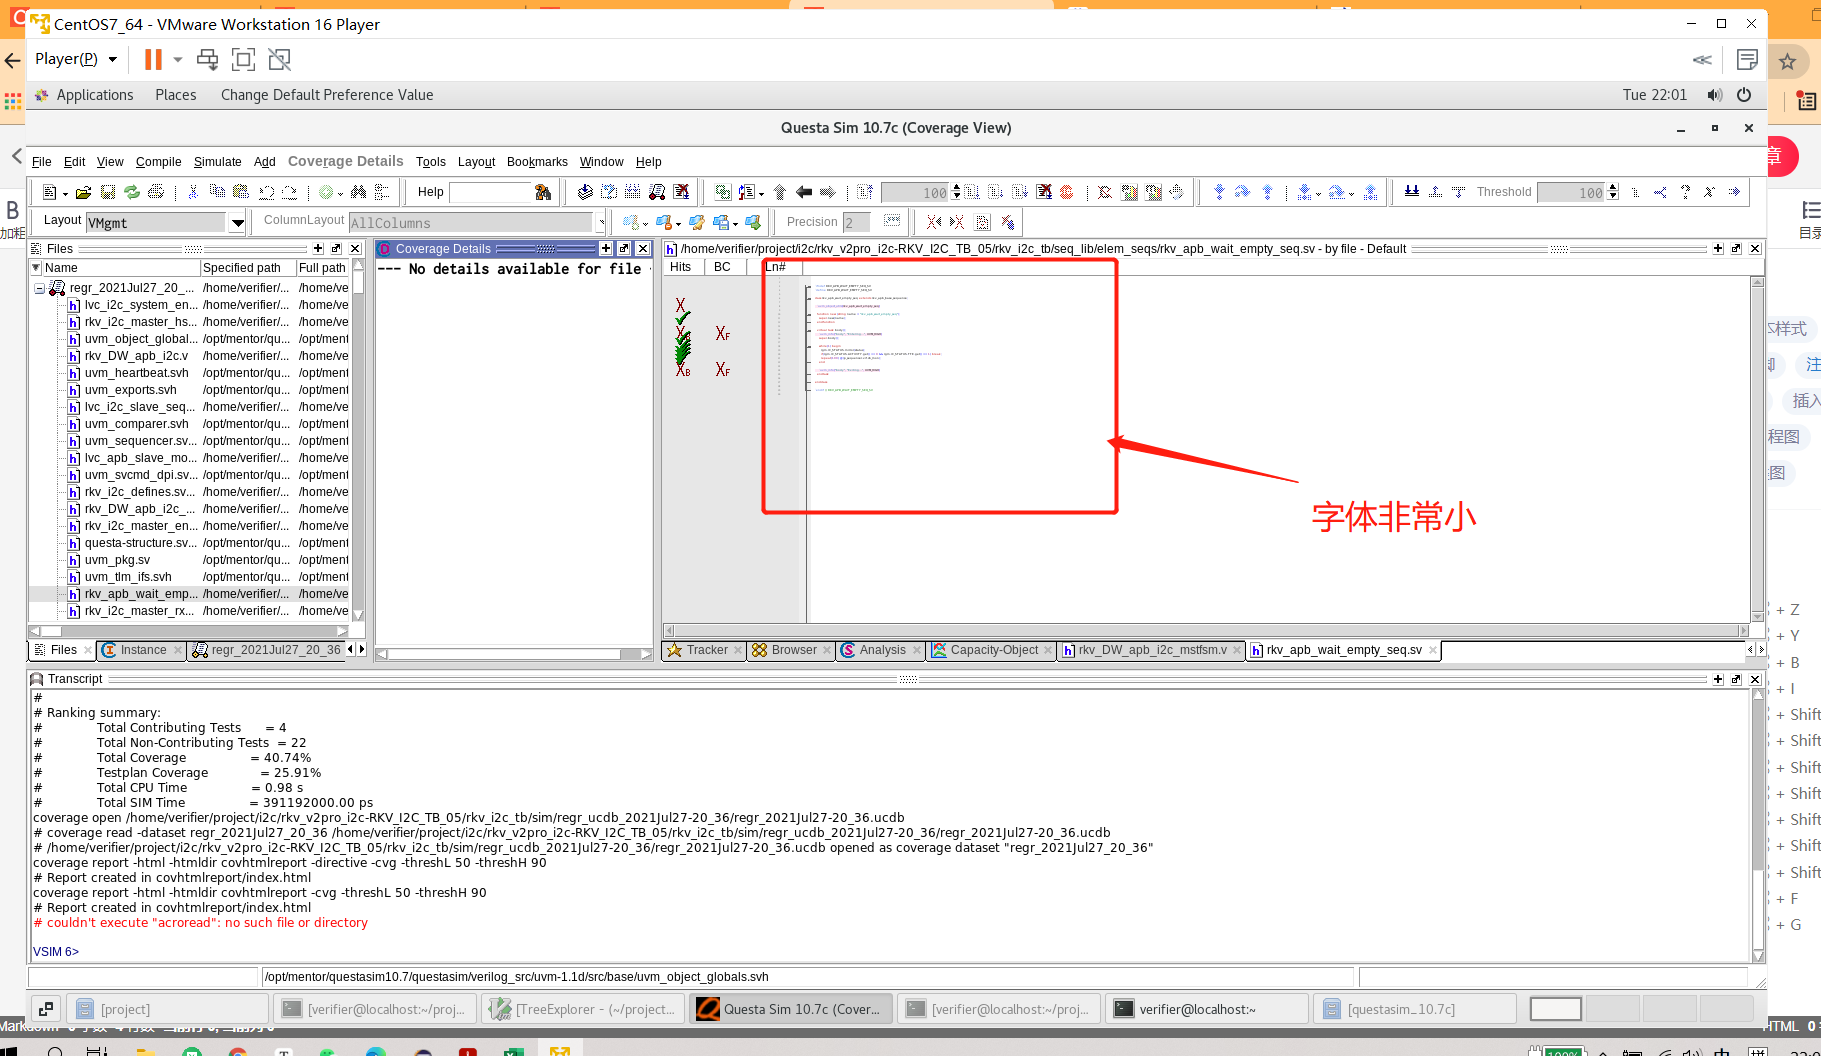
Task: Click the black back-arrow navigation icon
Action: point(804,192)
